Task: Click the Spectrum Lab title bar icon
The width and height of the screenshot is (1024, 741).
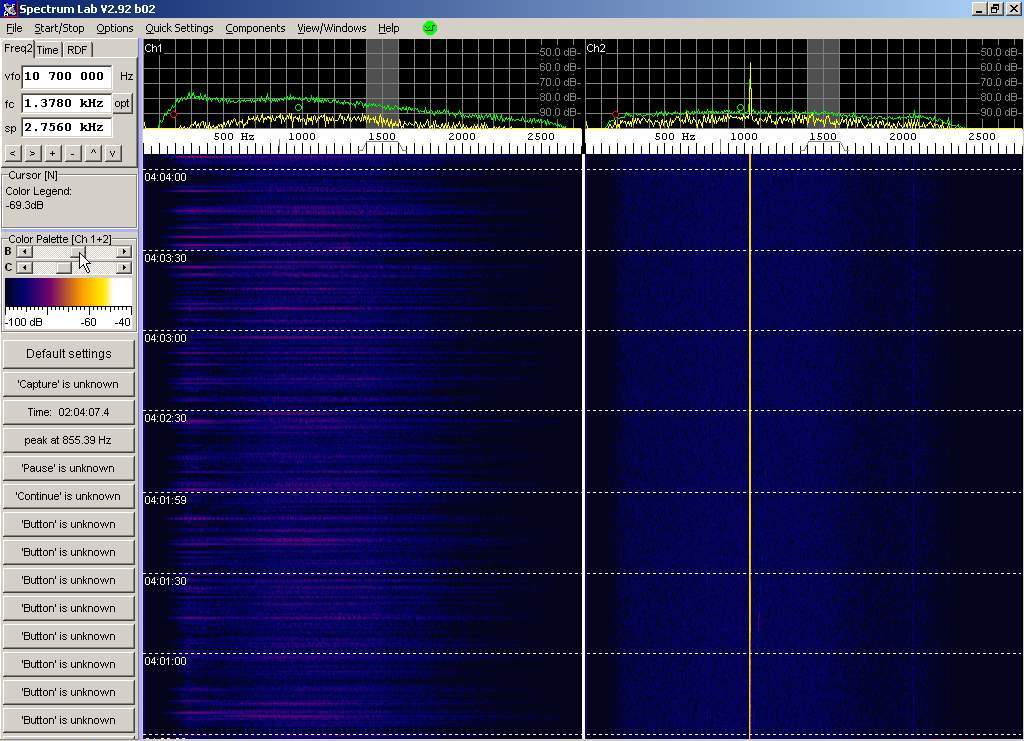Action: pos(9,9)
